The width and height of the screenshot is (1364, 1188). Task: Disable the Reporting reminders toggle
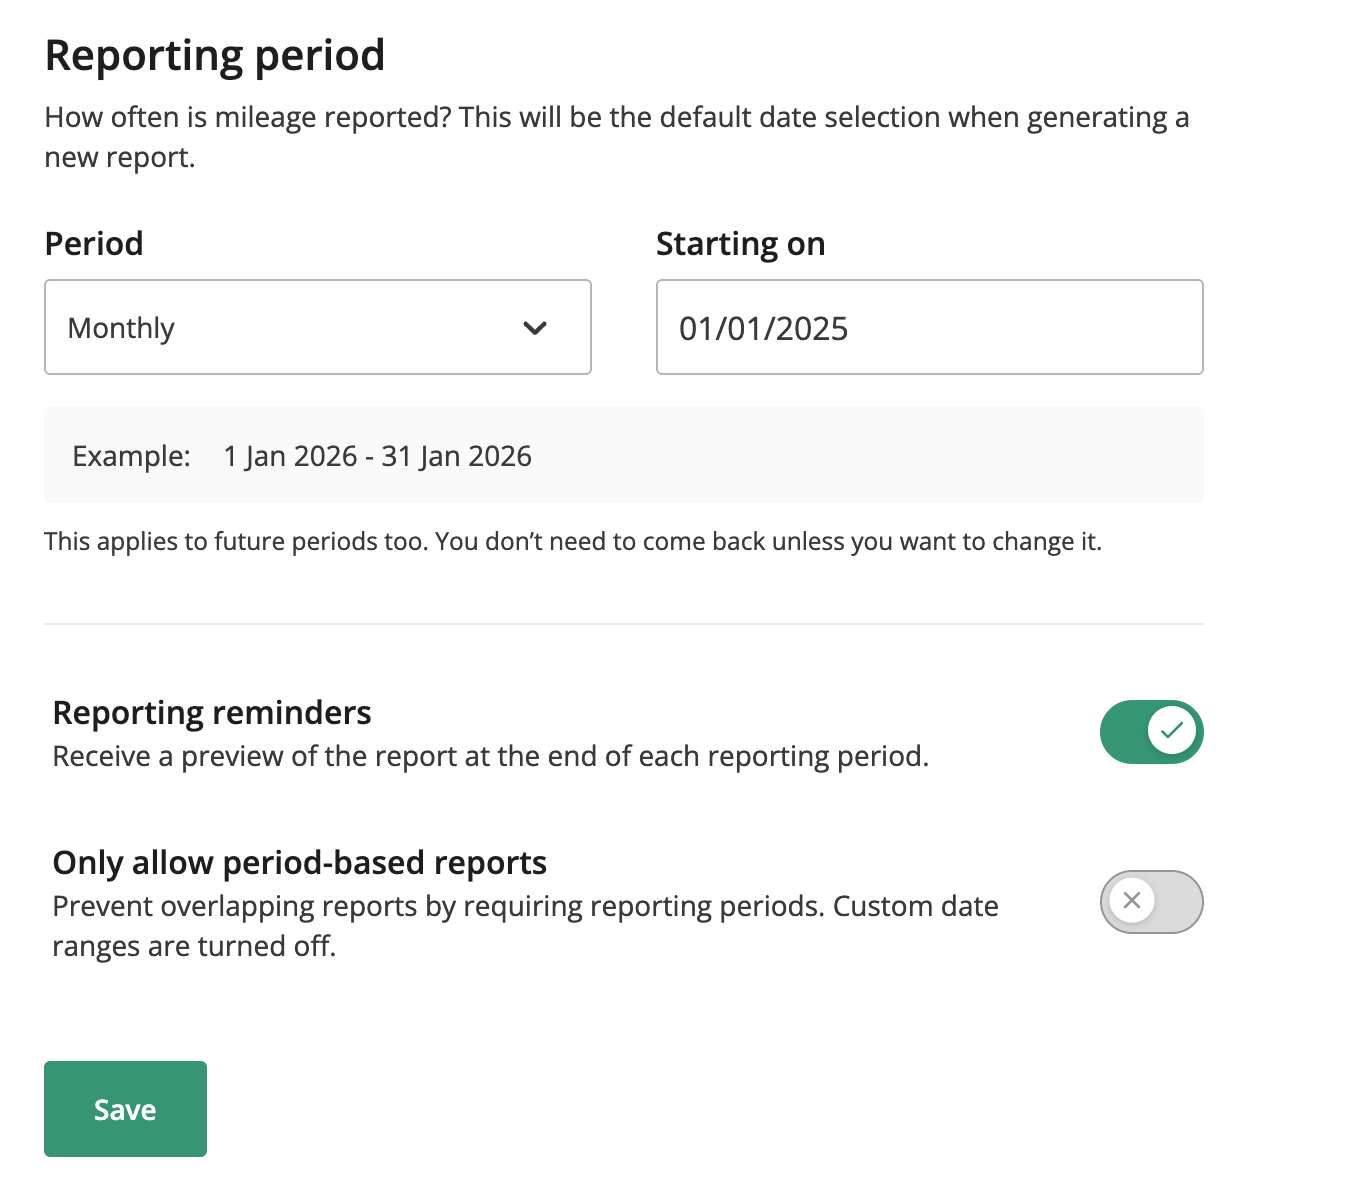(x=1151, y=731)
